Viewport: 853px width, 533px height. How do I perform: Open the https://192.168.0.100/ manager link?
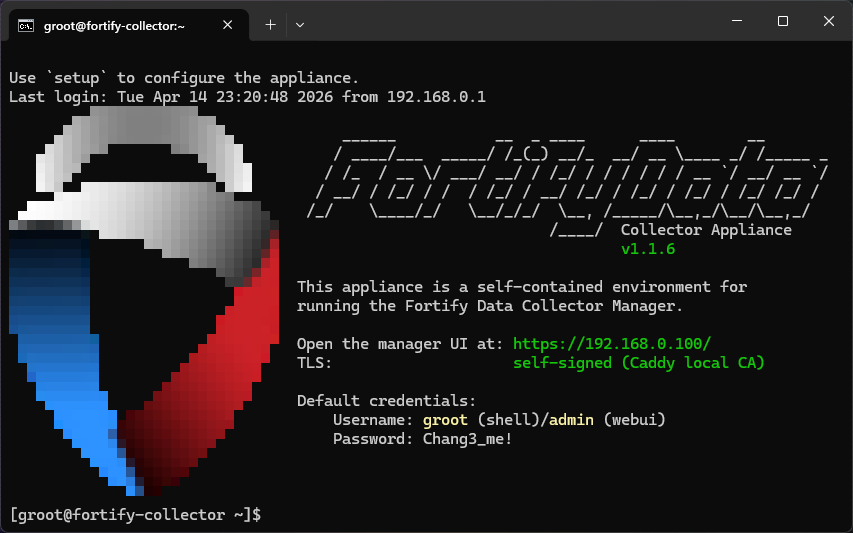[611, 343]
